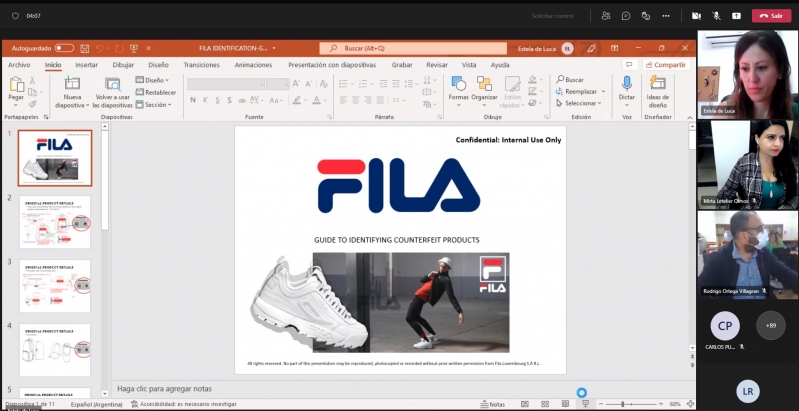Click the font color A button
The image size is (799, 411).
tap(316, 100)
